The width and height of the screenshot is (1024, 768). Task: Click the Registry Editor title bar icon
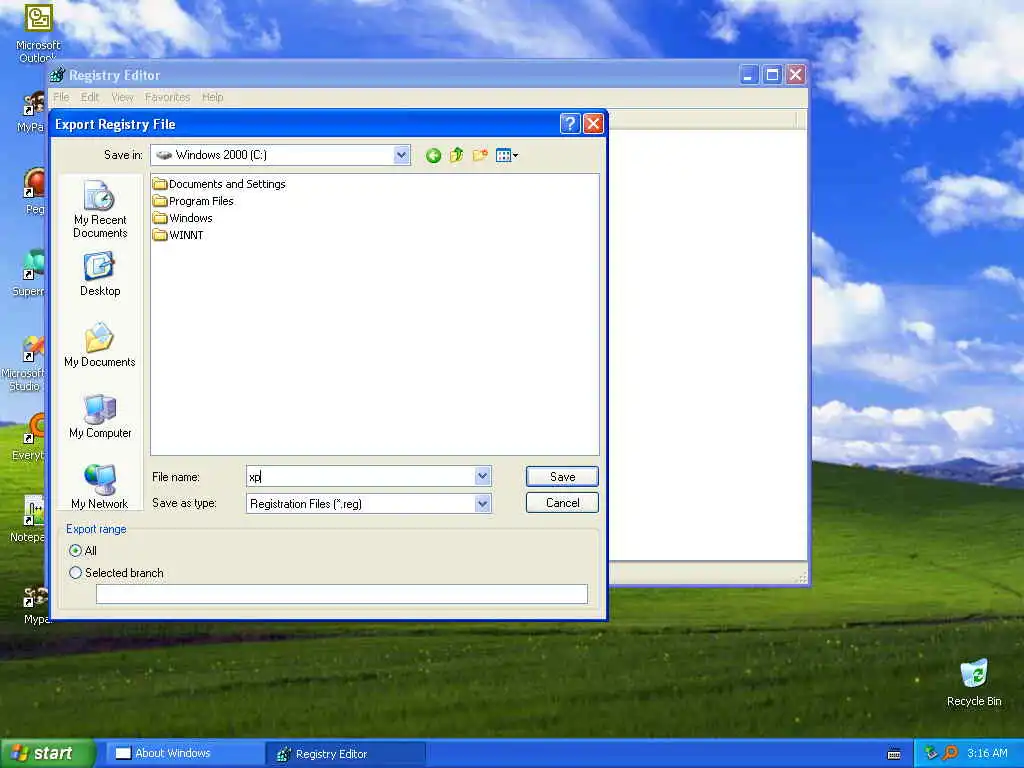pos(57,75)
